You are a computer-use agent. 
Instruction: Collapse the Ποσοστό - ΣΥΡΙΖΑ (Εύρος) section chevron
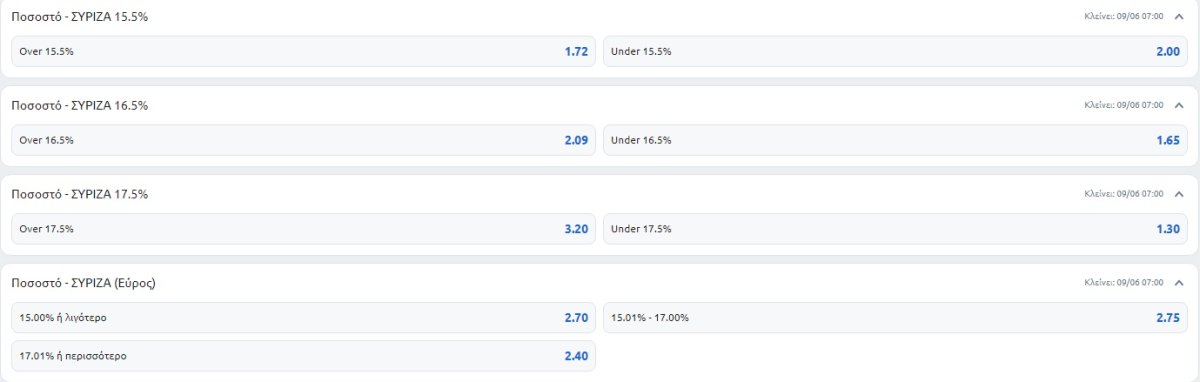1179,282
